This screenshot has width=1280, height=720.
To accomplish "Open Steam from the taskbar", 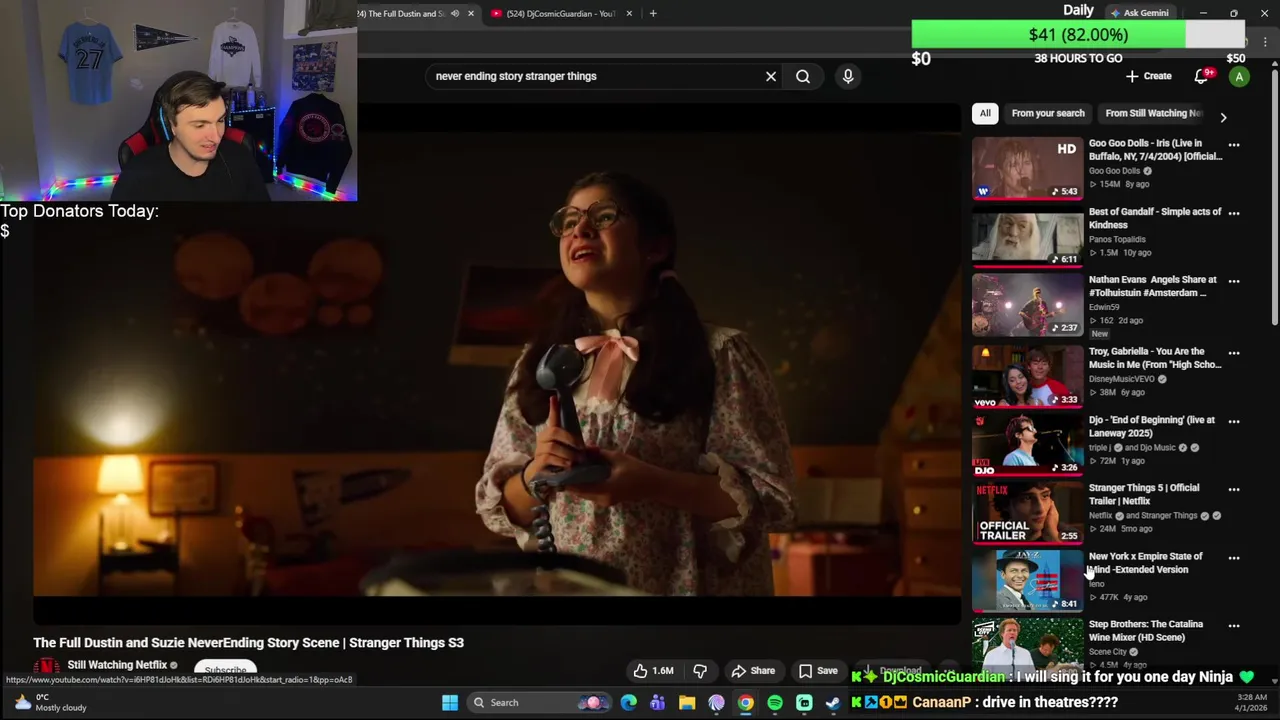I will [833, 702].
